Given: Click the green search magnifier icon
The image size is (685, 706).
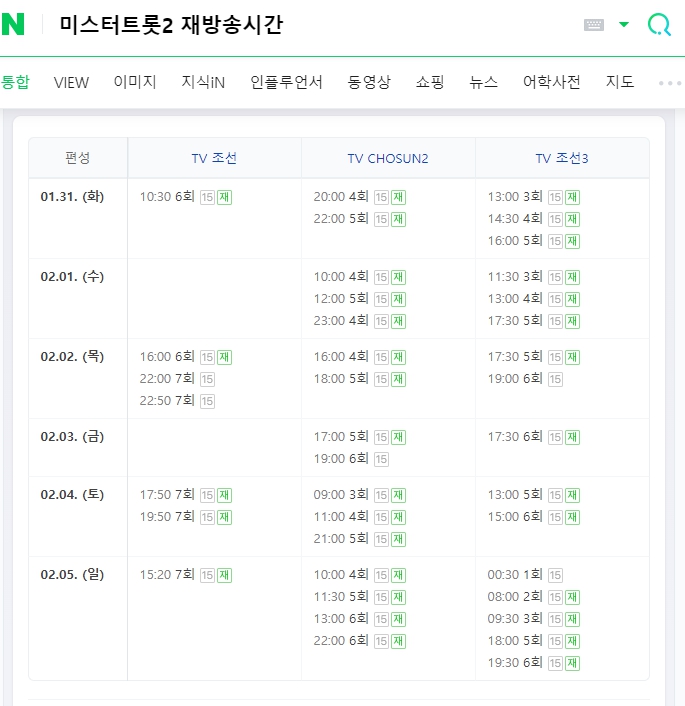Looking at the screenshot, I should pos(659,24).
